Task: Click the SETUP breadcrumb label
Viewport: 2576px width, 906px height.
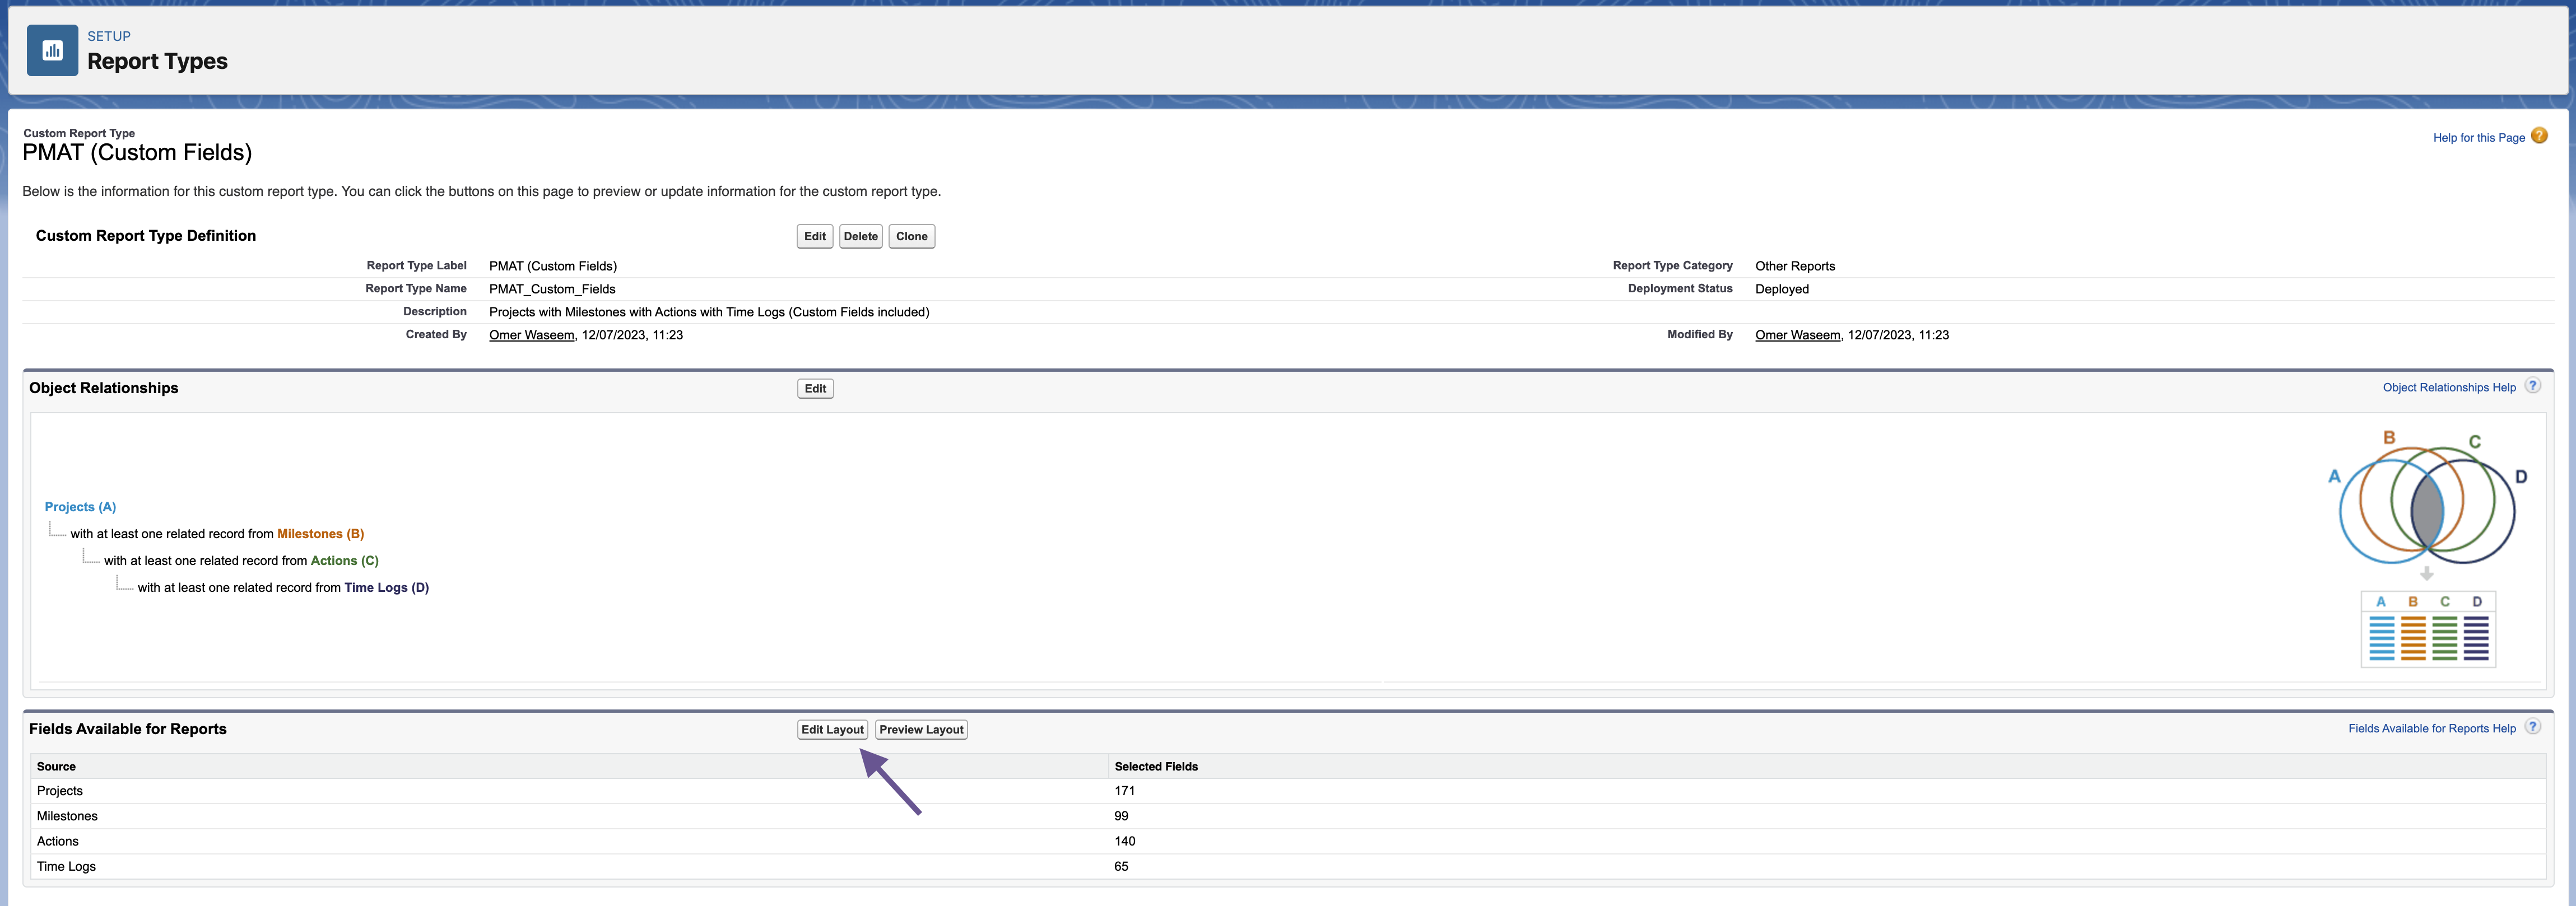Action: 109,36
